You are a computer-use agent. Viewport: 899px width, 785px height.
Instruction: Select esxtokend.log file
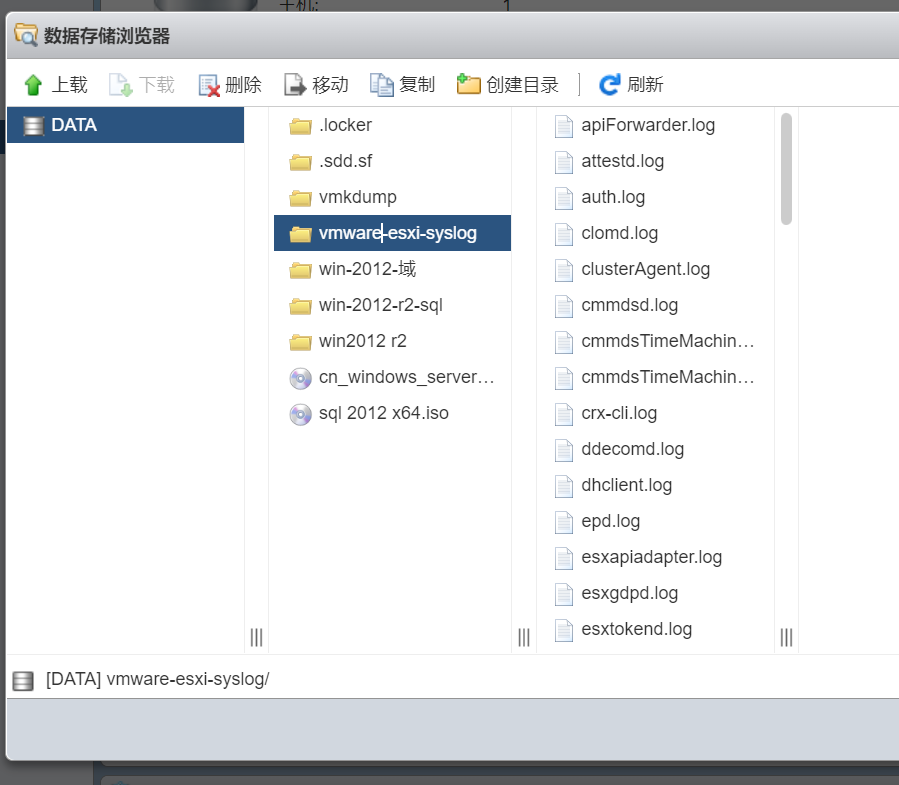[656, 629]
